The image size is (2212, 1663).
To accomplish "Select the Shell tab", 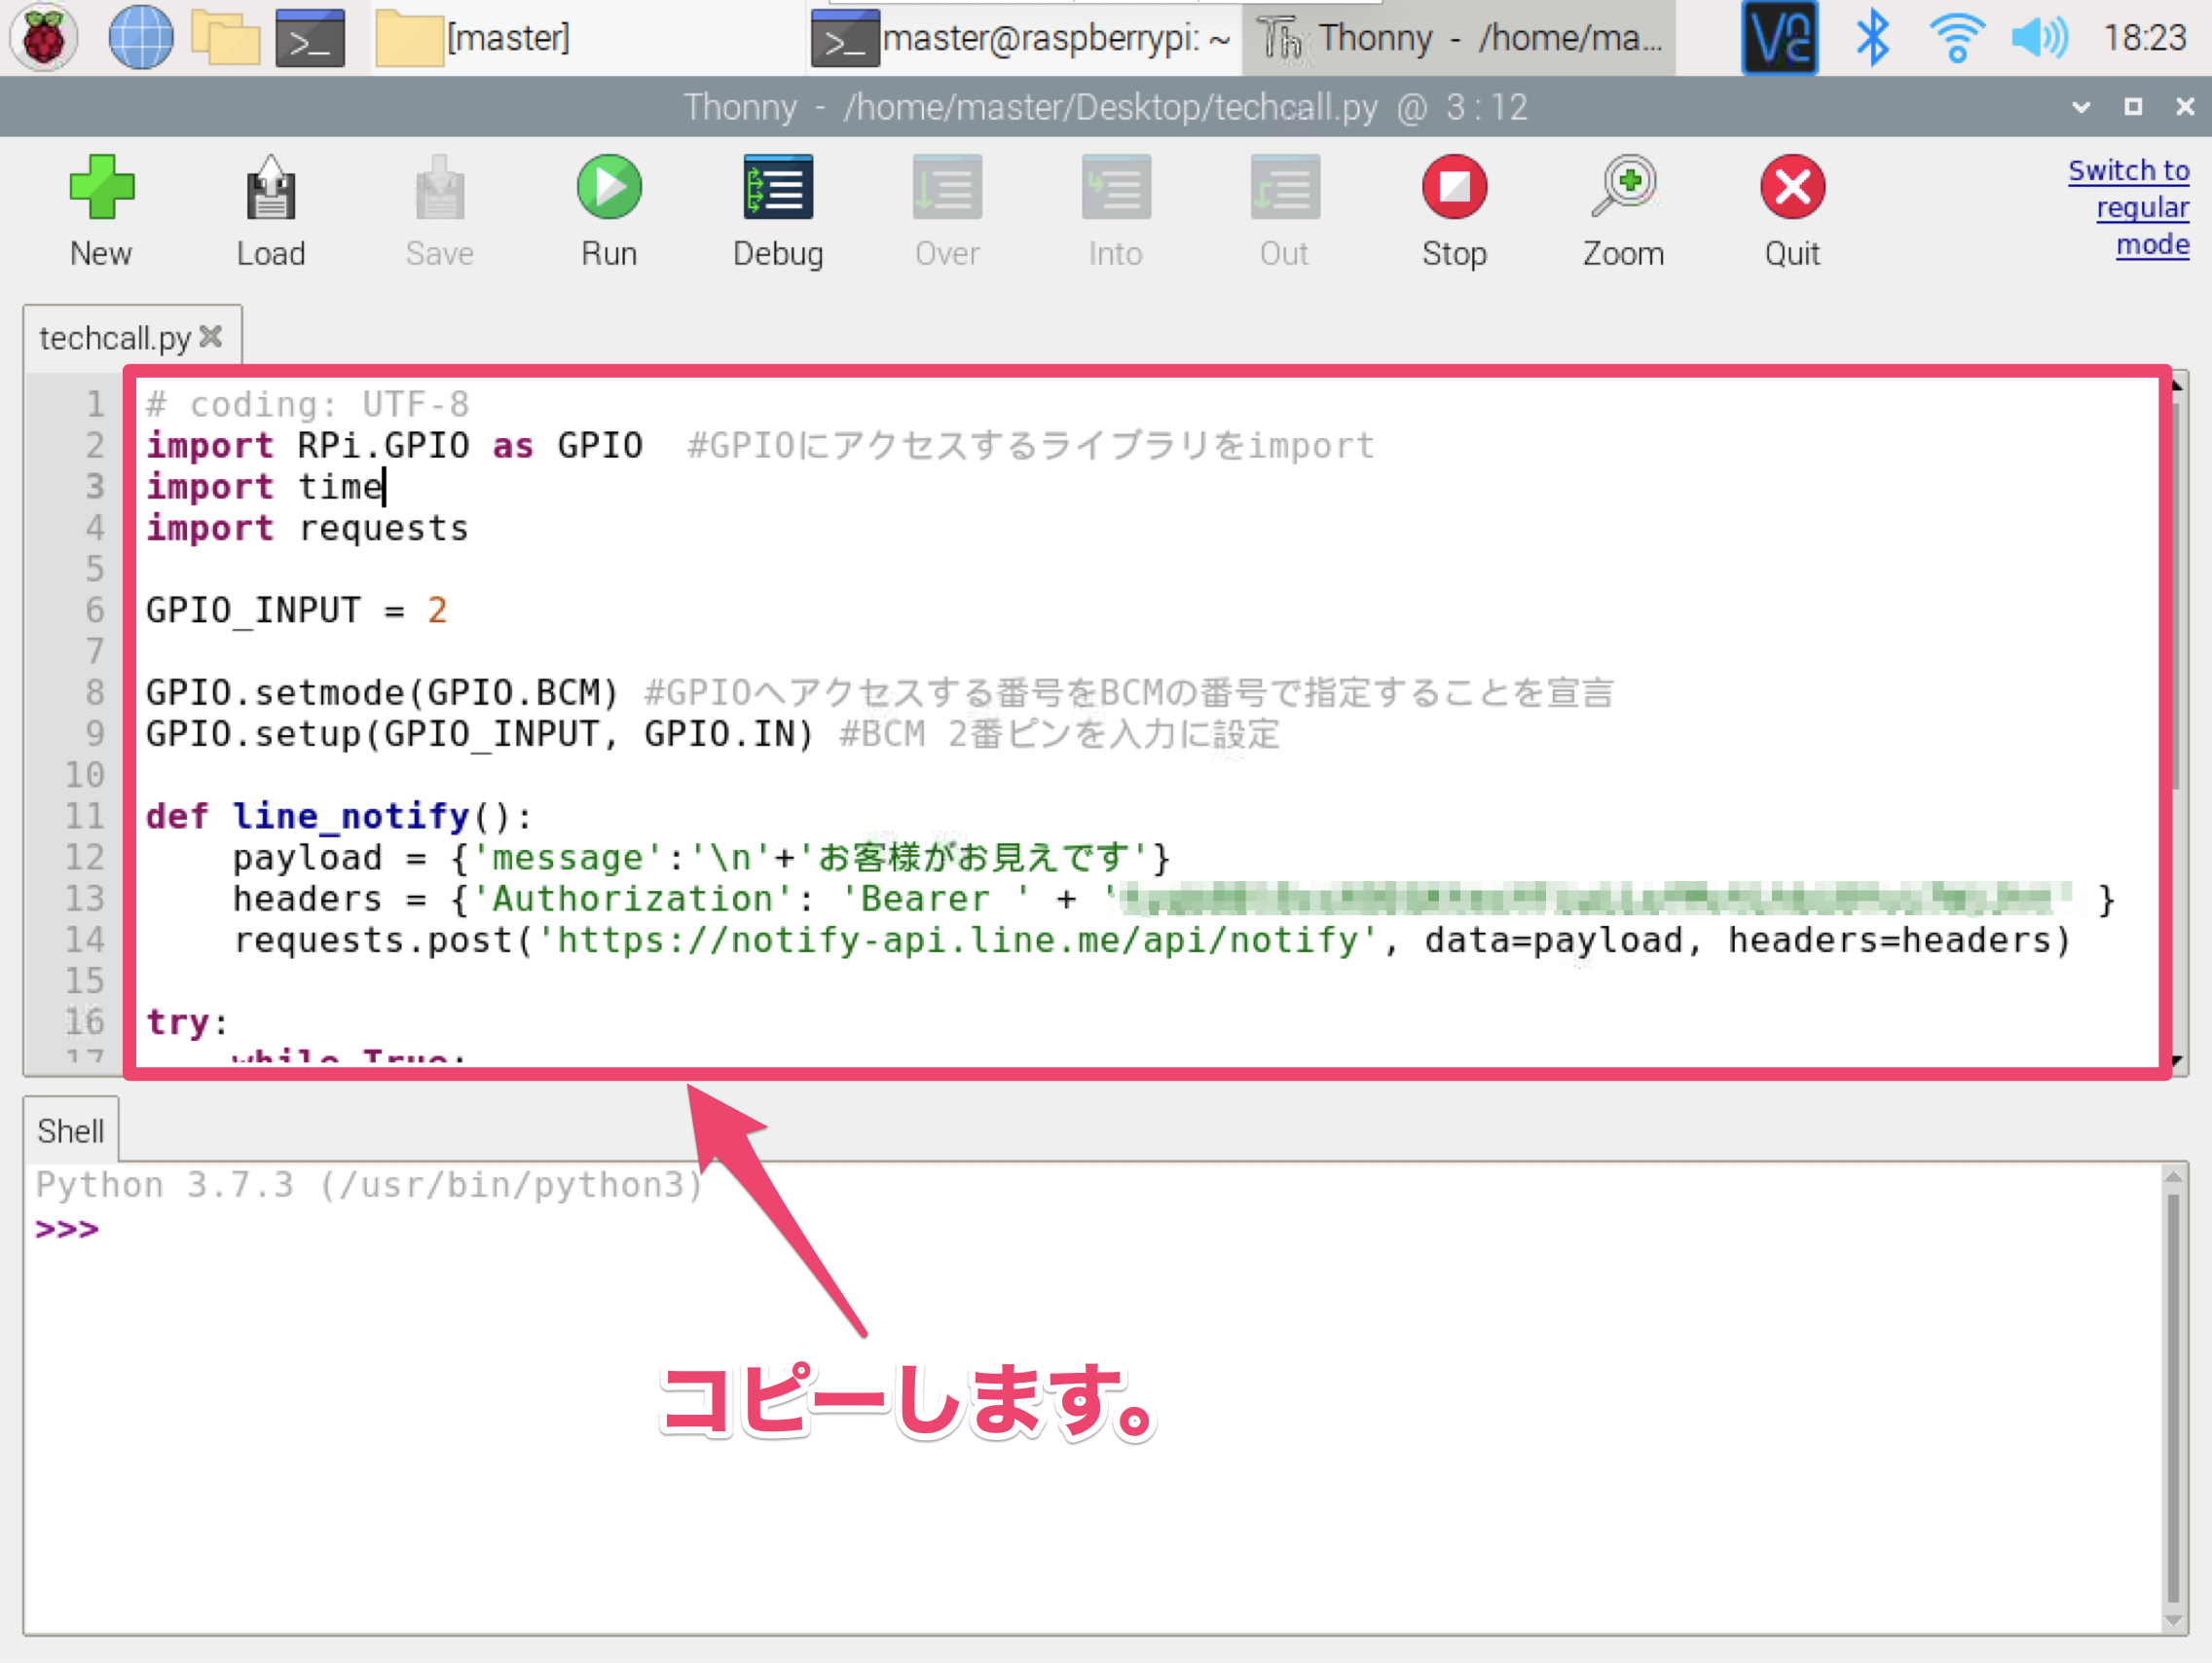I will (70, 1131).
